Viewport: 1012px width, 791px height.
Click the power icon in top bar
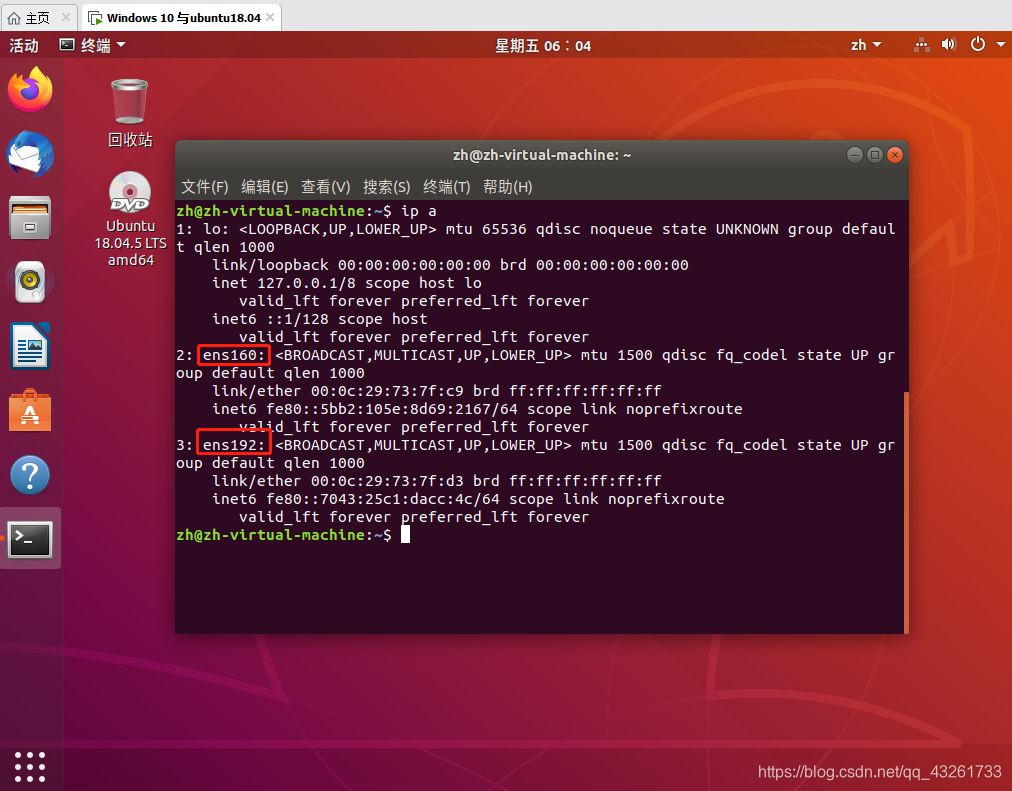tap(978, 45)
